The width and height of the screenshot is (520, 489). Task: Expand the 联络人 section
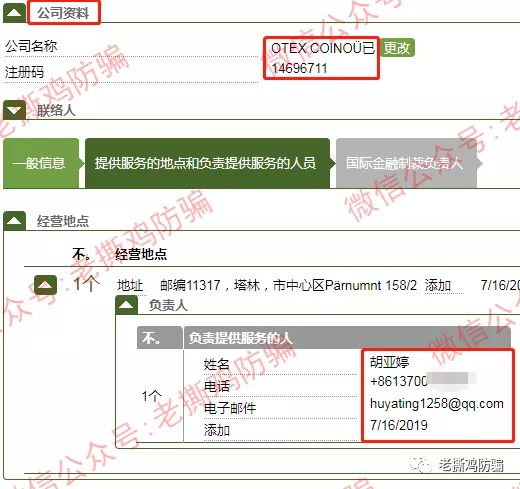pyautogui.click(x=14, y=110)
